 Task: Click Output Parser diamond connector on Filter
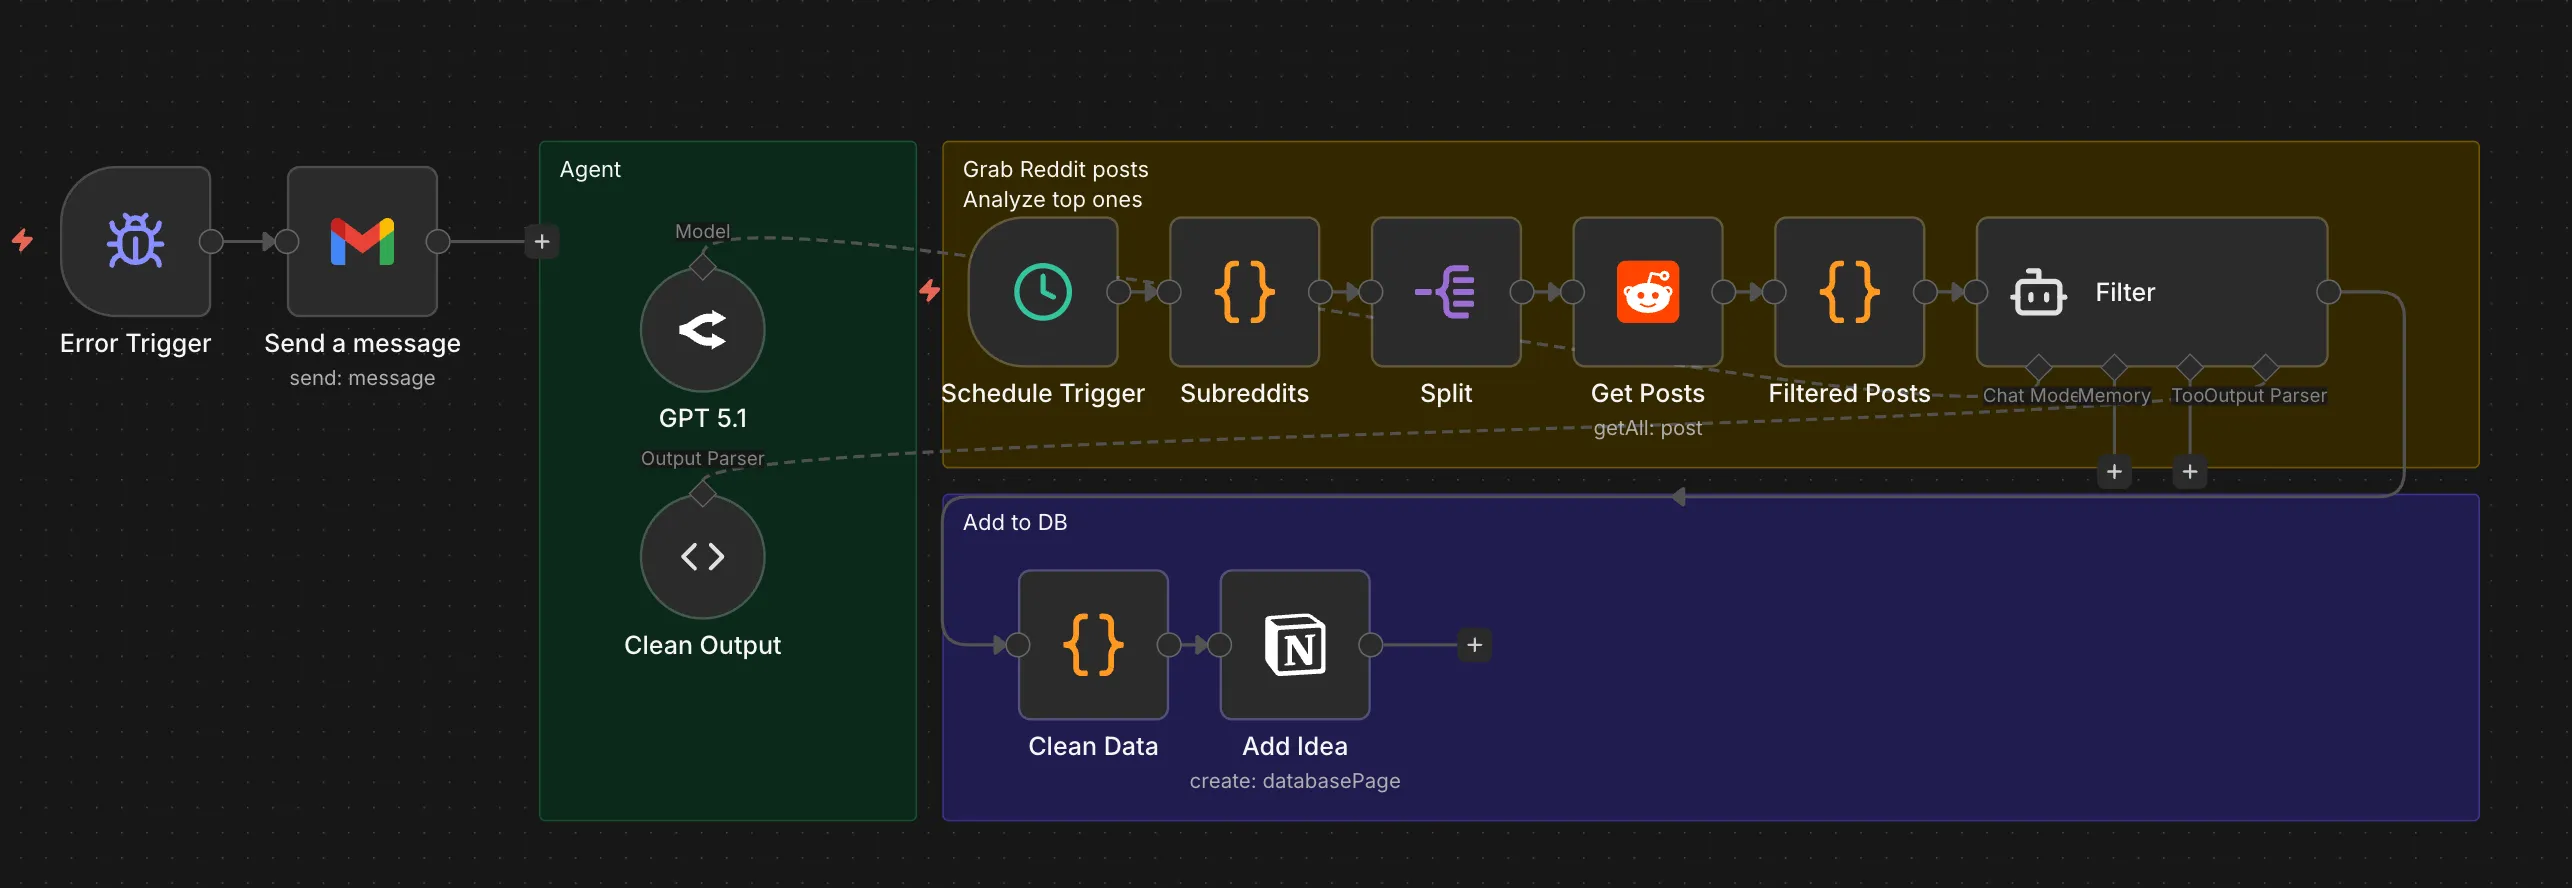point(2266,367)
